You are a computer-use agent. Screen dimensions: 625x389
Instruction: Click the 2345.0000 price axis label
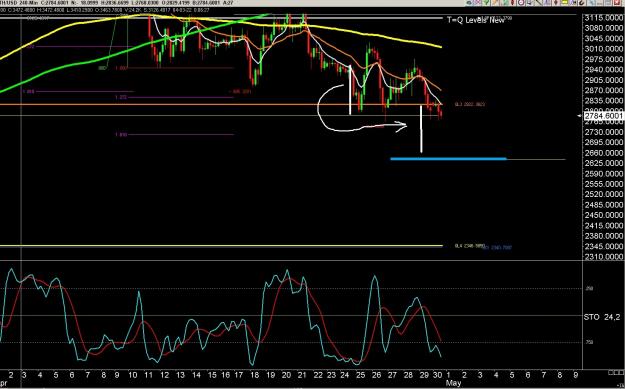(603, 247)
